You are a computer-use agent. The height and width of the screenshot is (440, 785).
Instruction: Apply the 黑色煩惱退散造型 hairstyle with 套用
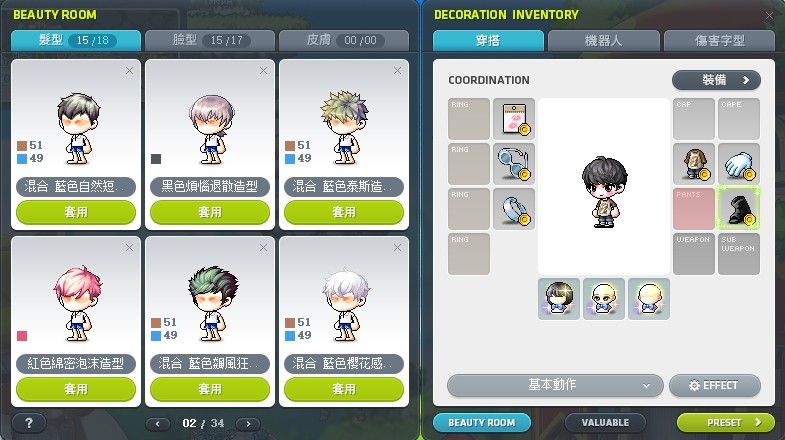(210, 212)
